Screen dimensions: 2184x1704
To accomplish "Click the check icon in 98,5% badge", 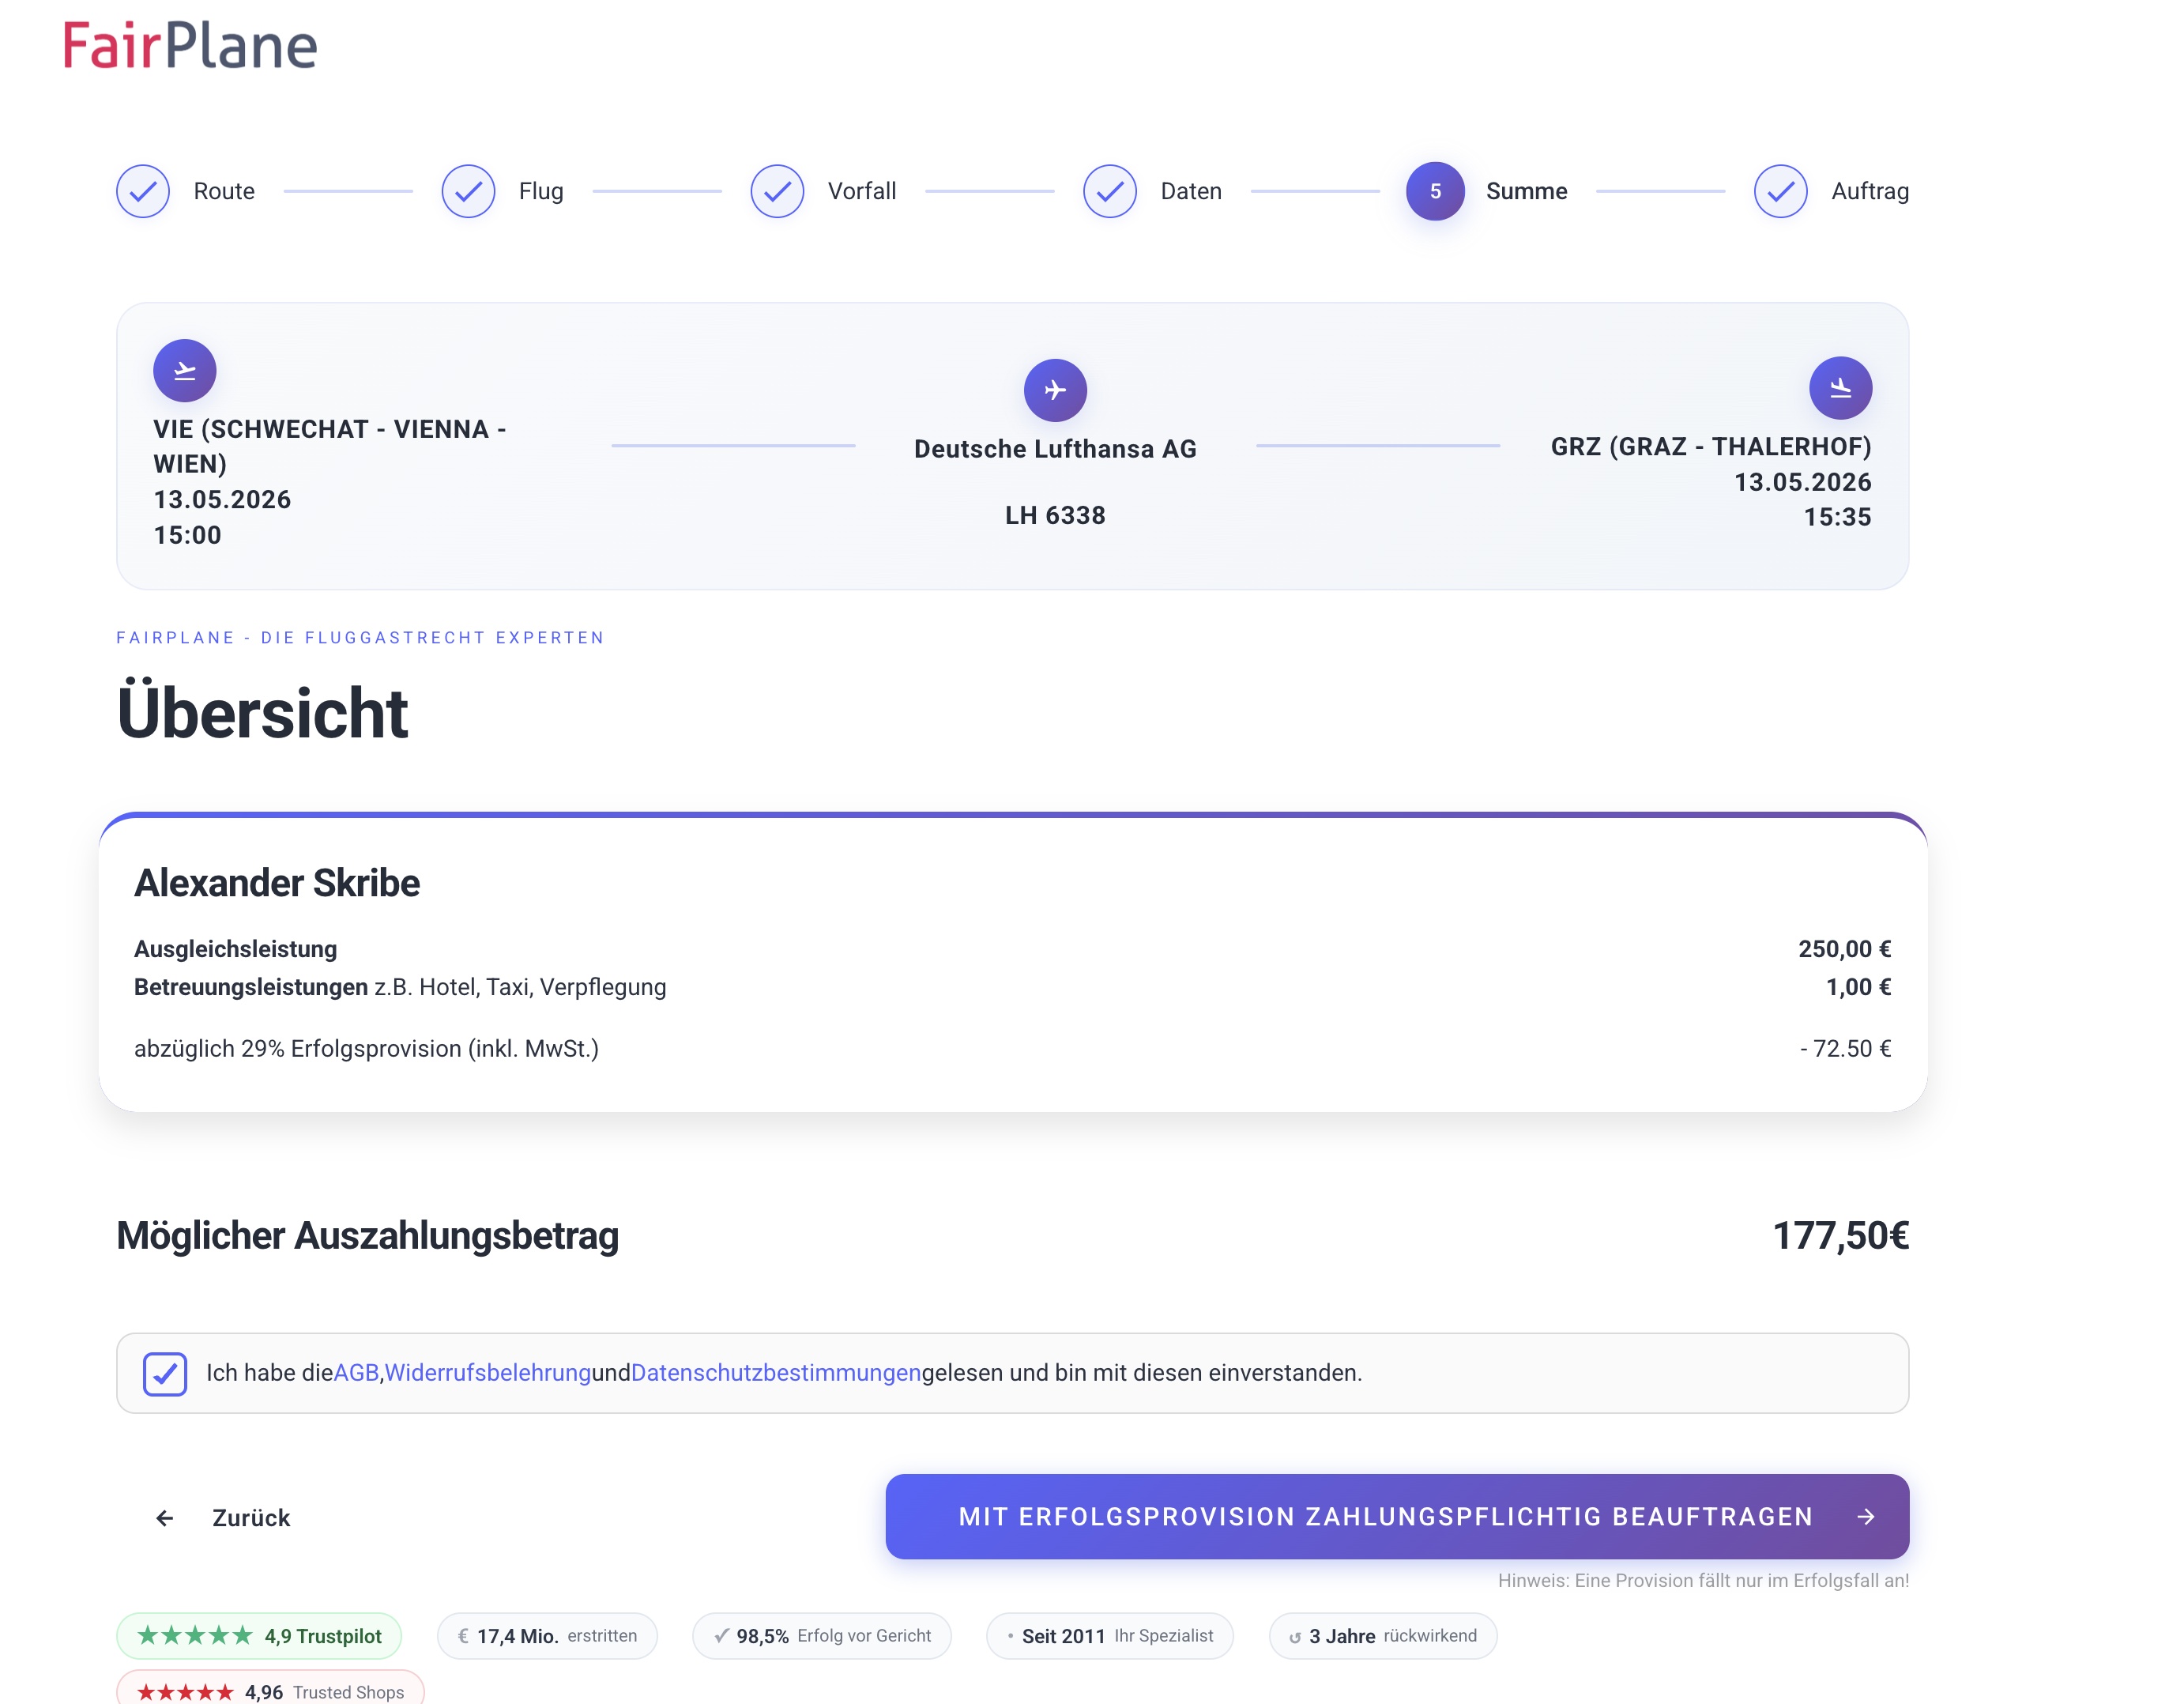I will [x=721, y=1636].
